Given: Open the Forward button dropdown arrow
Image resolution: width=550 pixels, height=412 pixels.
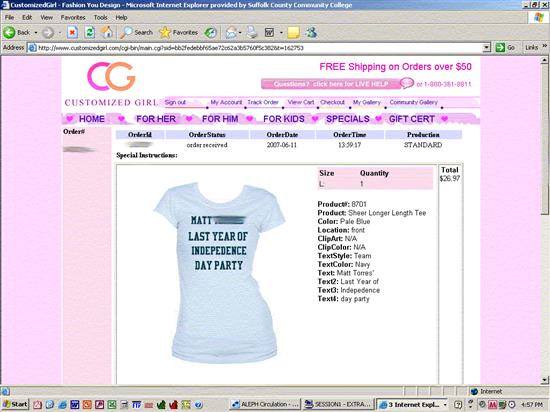Looking at the screenshot, I should click(x=60, y=33).
